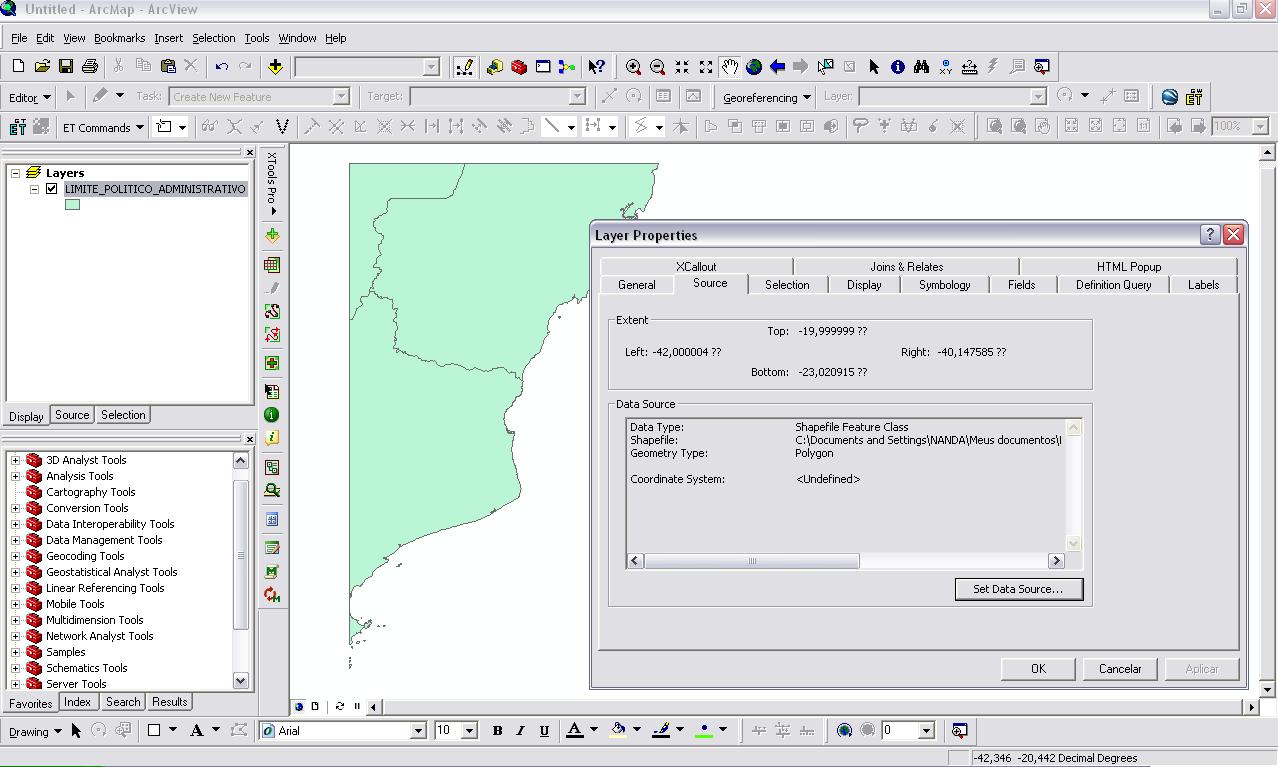The image size is (1278, 767).
Task: Toggle bold text formatting
Action: (x=497, y=731)
